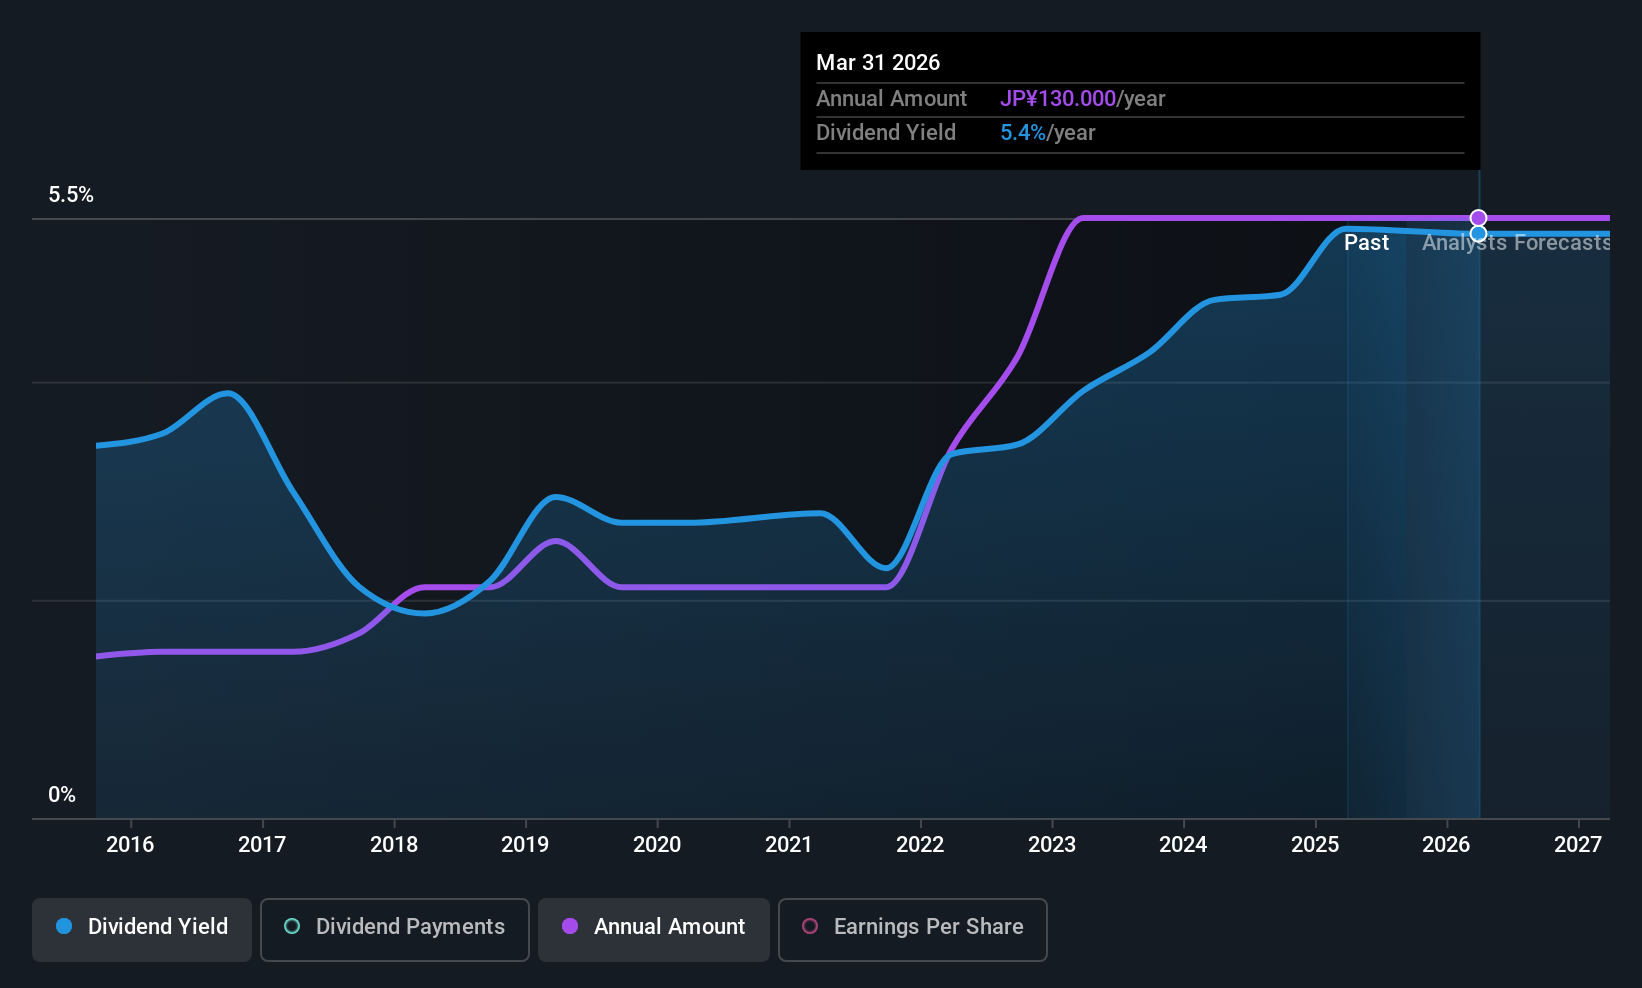Click the 2016 x-axis year label
Screen dimensions: 1642x988
[x=130, y=844]
